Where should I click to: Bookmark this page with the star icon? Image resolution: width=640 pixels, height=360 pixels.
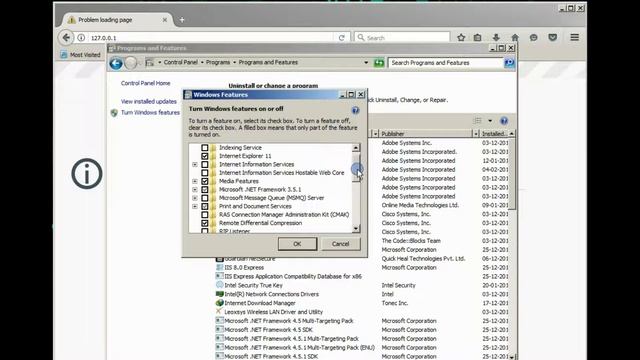(461, 38)
